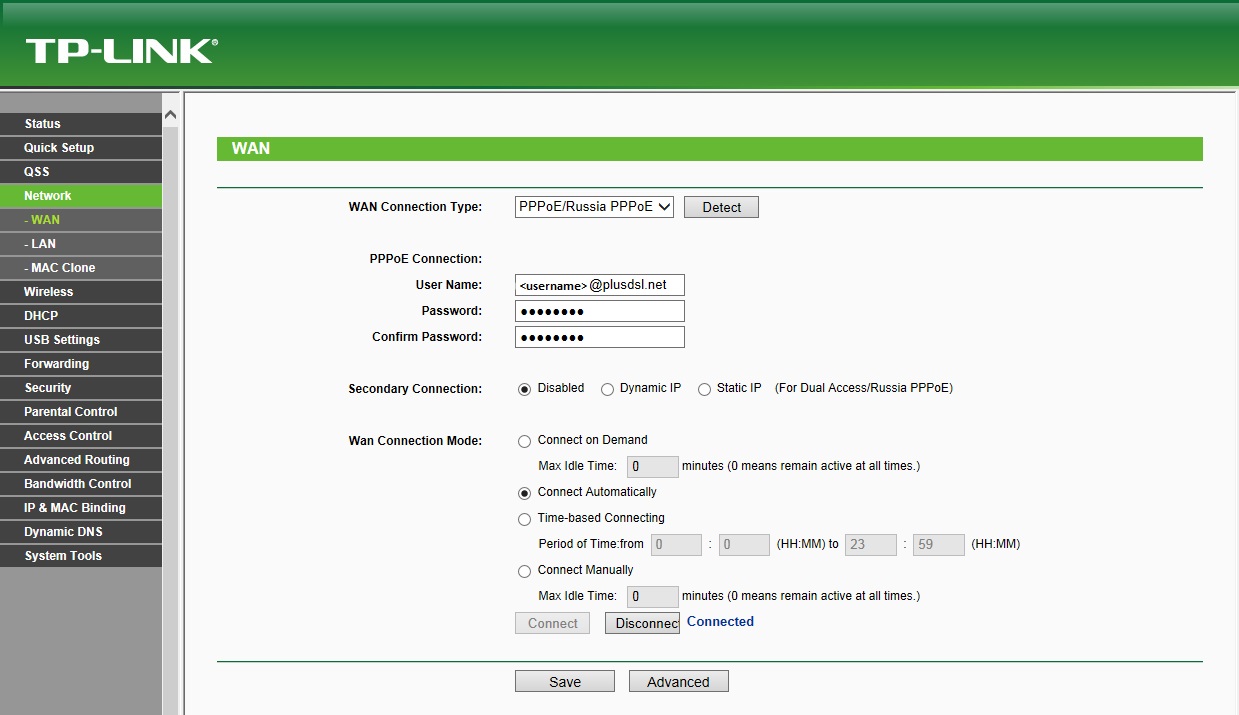Screen dimensions: 1239x715
Task: Choose Connect Manually mode
Action: (x=524, y=571)
